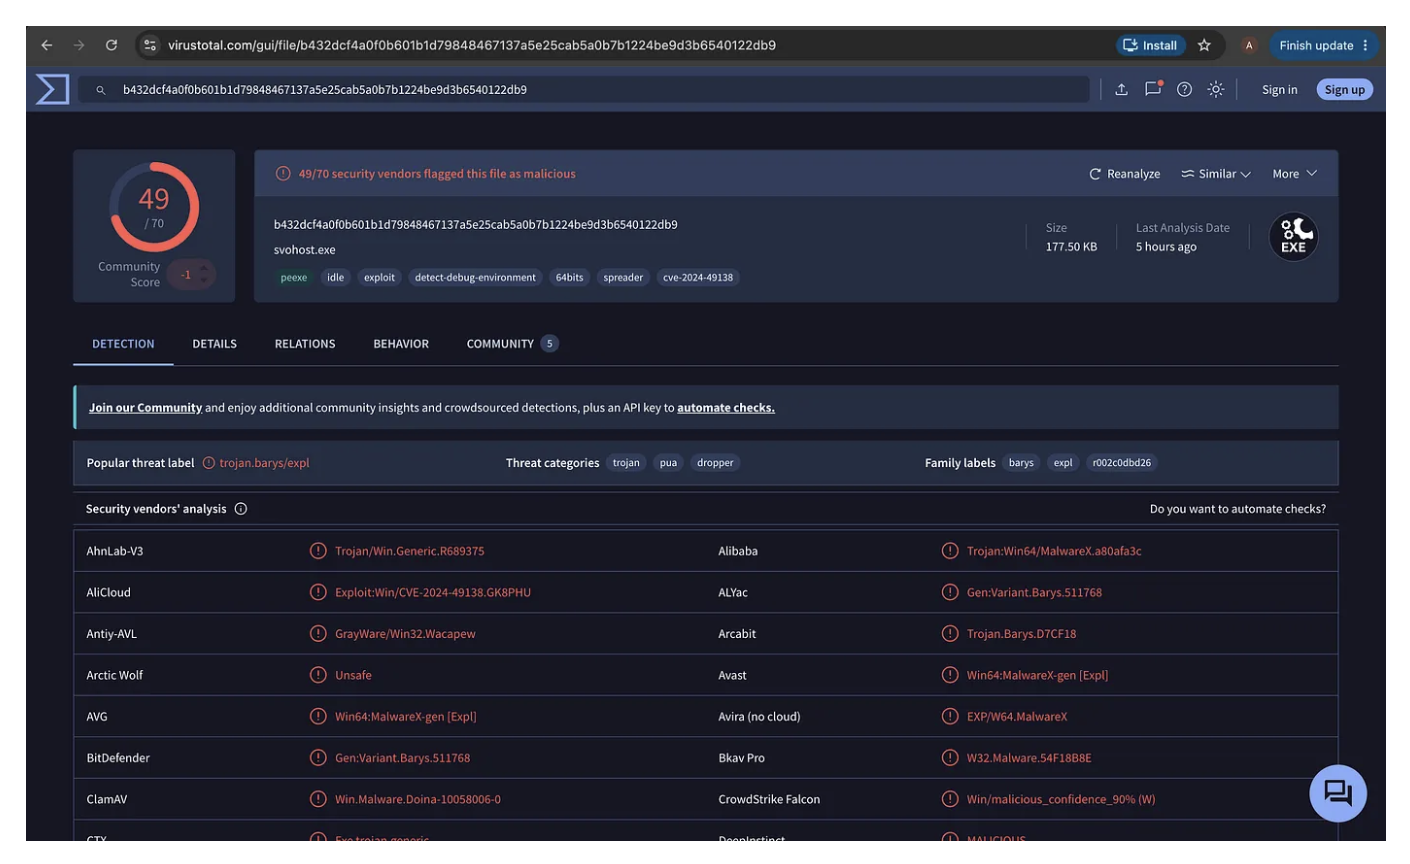
Task: Click the Sign up button
Action: pos(1344,90)
